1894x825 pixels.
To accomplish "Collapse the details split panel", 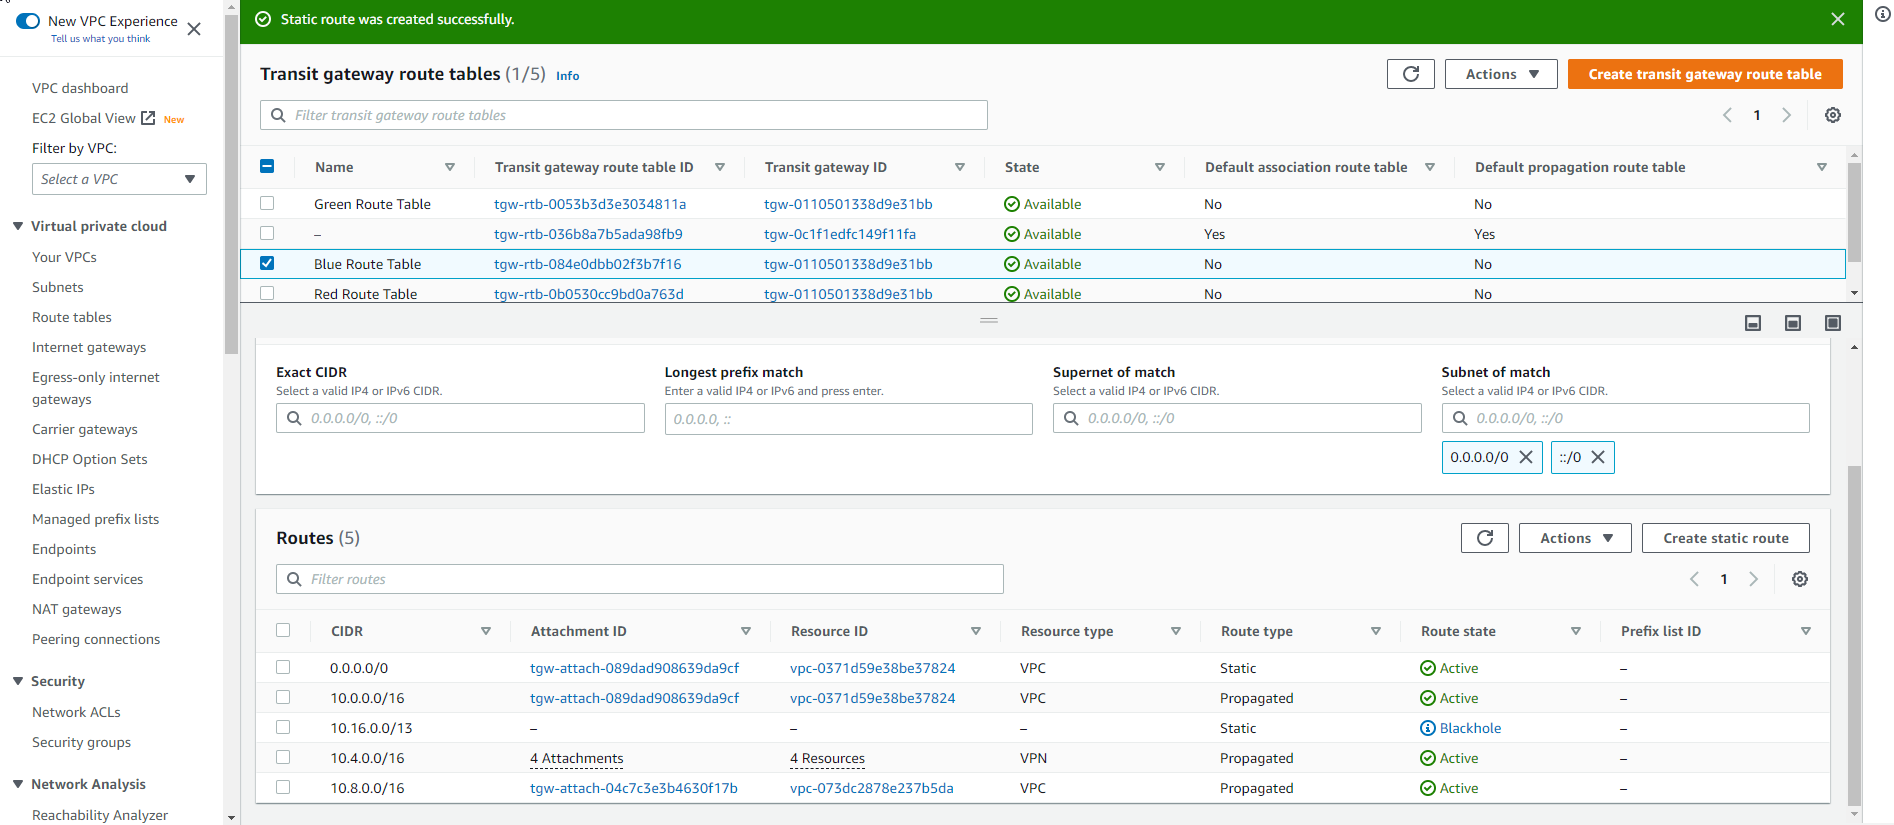I will [x=1752, y=323].
